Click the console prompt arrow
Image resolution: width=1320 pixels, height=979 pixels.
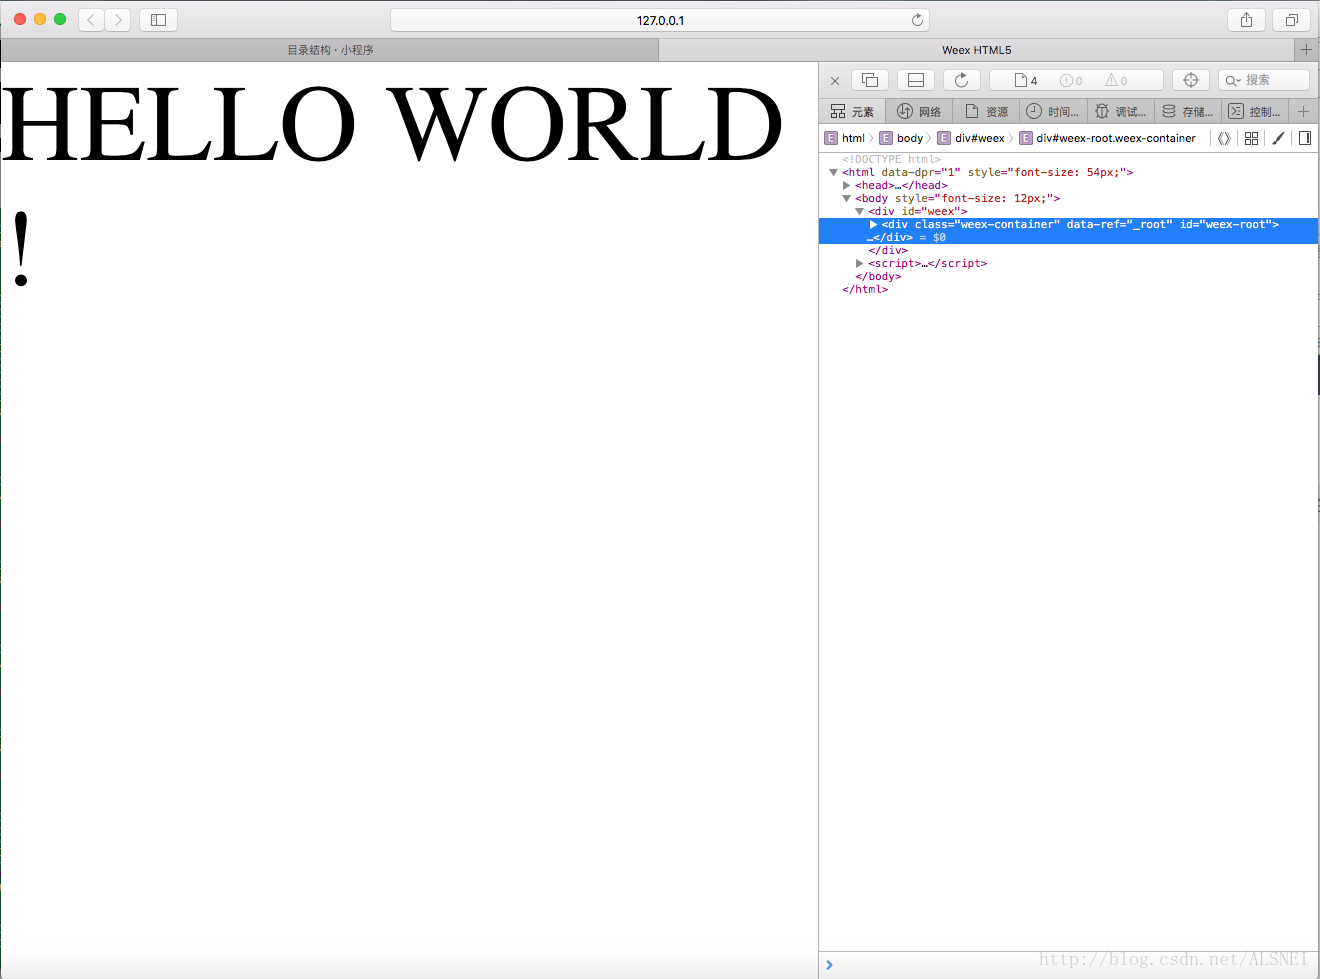(x=829, y=965)
